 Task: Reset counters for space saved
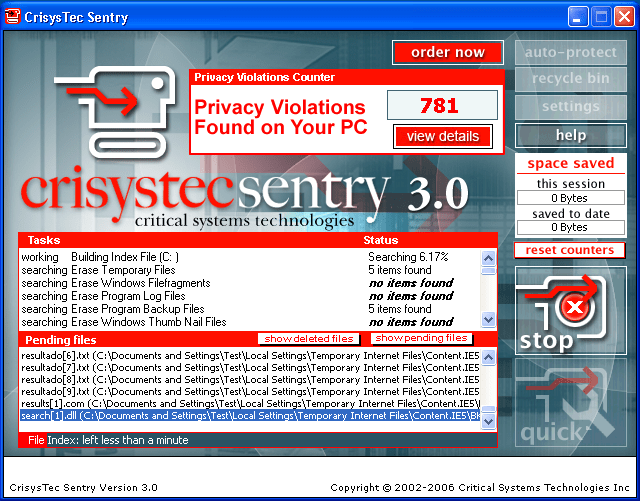[570, 250]
